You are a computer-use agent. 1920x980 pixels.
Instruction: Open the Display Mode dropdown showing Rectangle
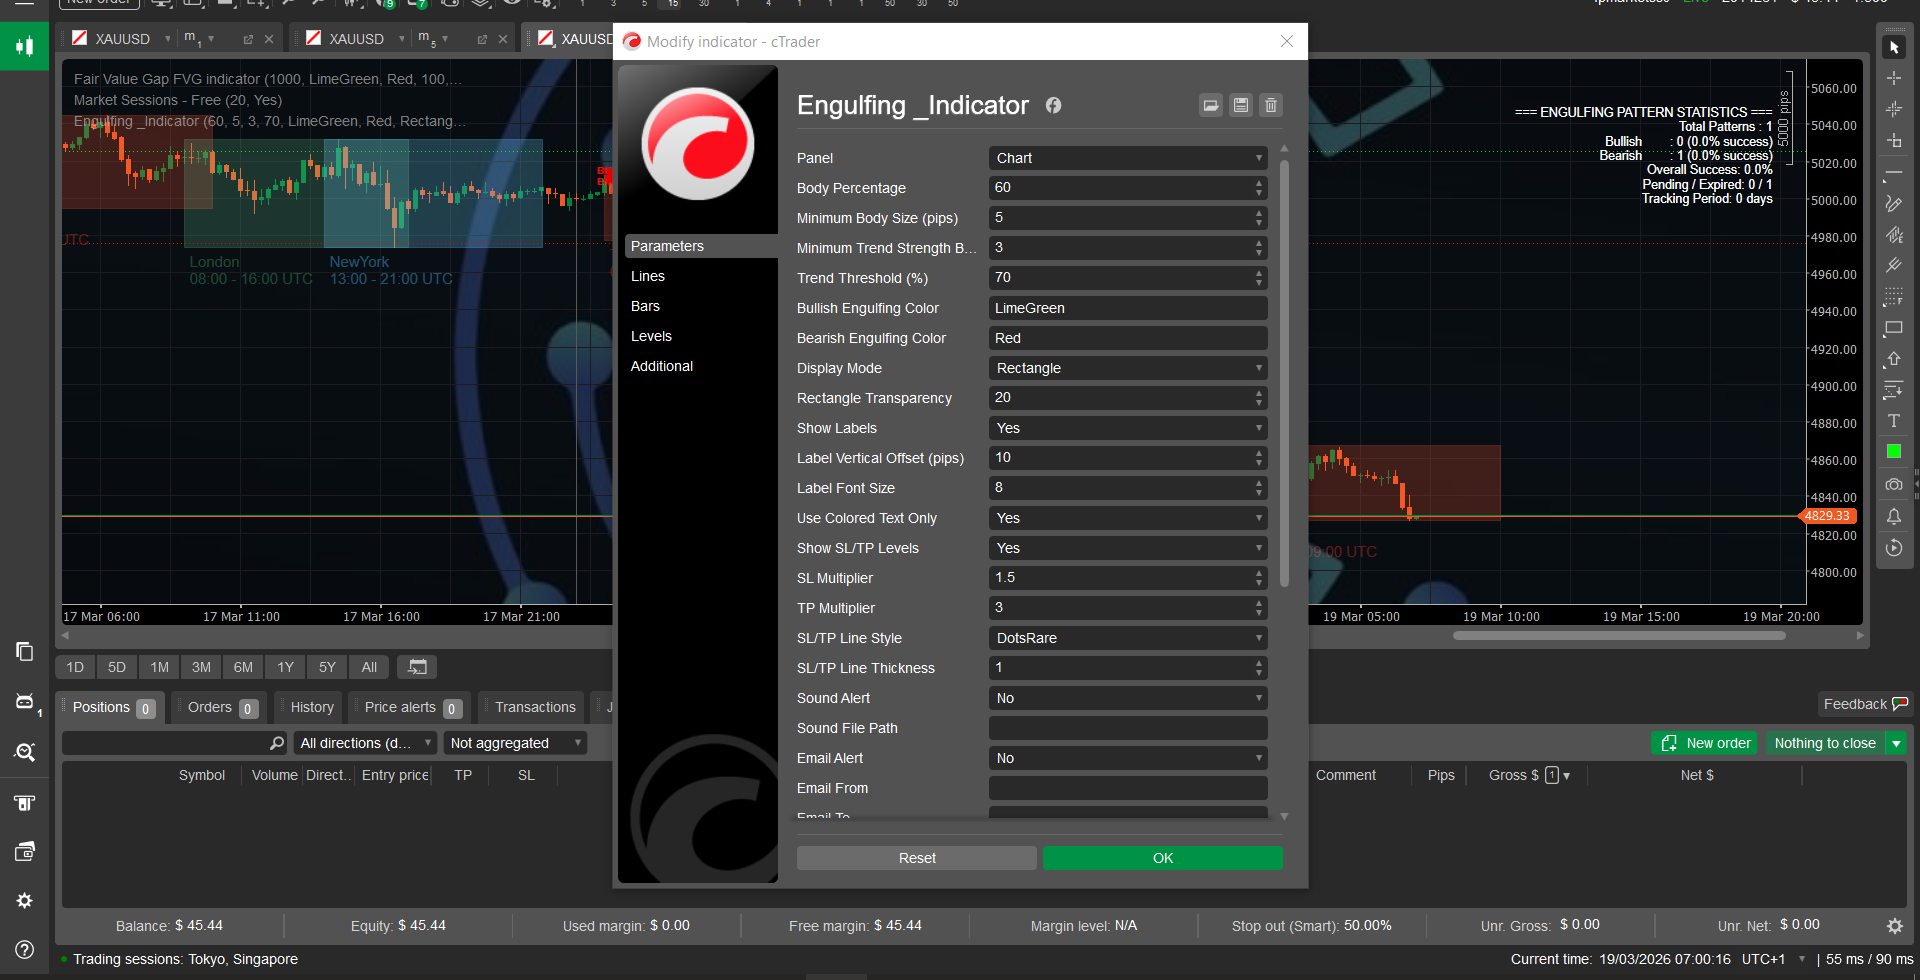coord(1127,367)
